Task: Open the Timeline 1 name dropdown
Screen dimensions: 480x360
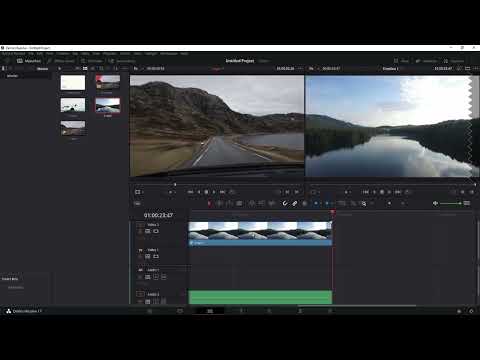Action: pyautogui.click(x=391, y=68)
